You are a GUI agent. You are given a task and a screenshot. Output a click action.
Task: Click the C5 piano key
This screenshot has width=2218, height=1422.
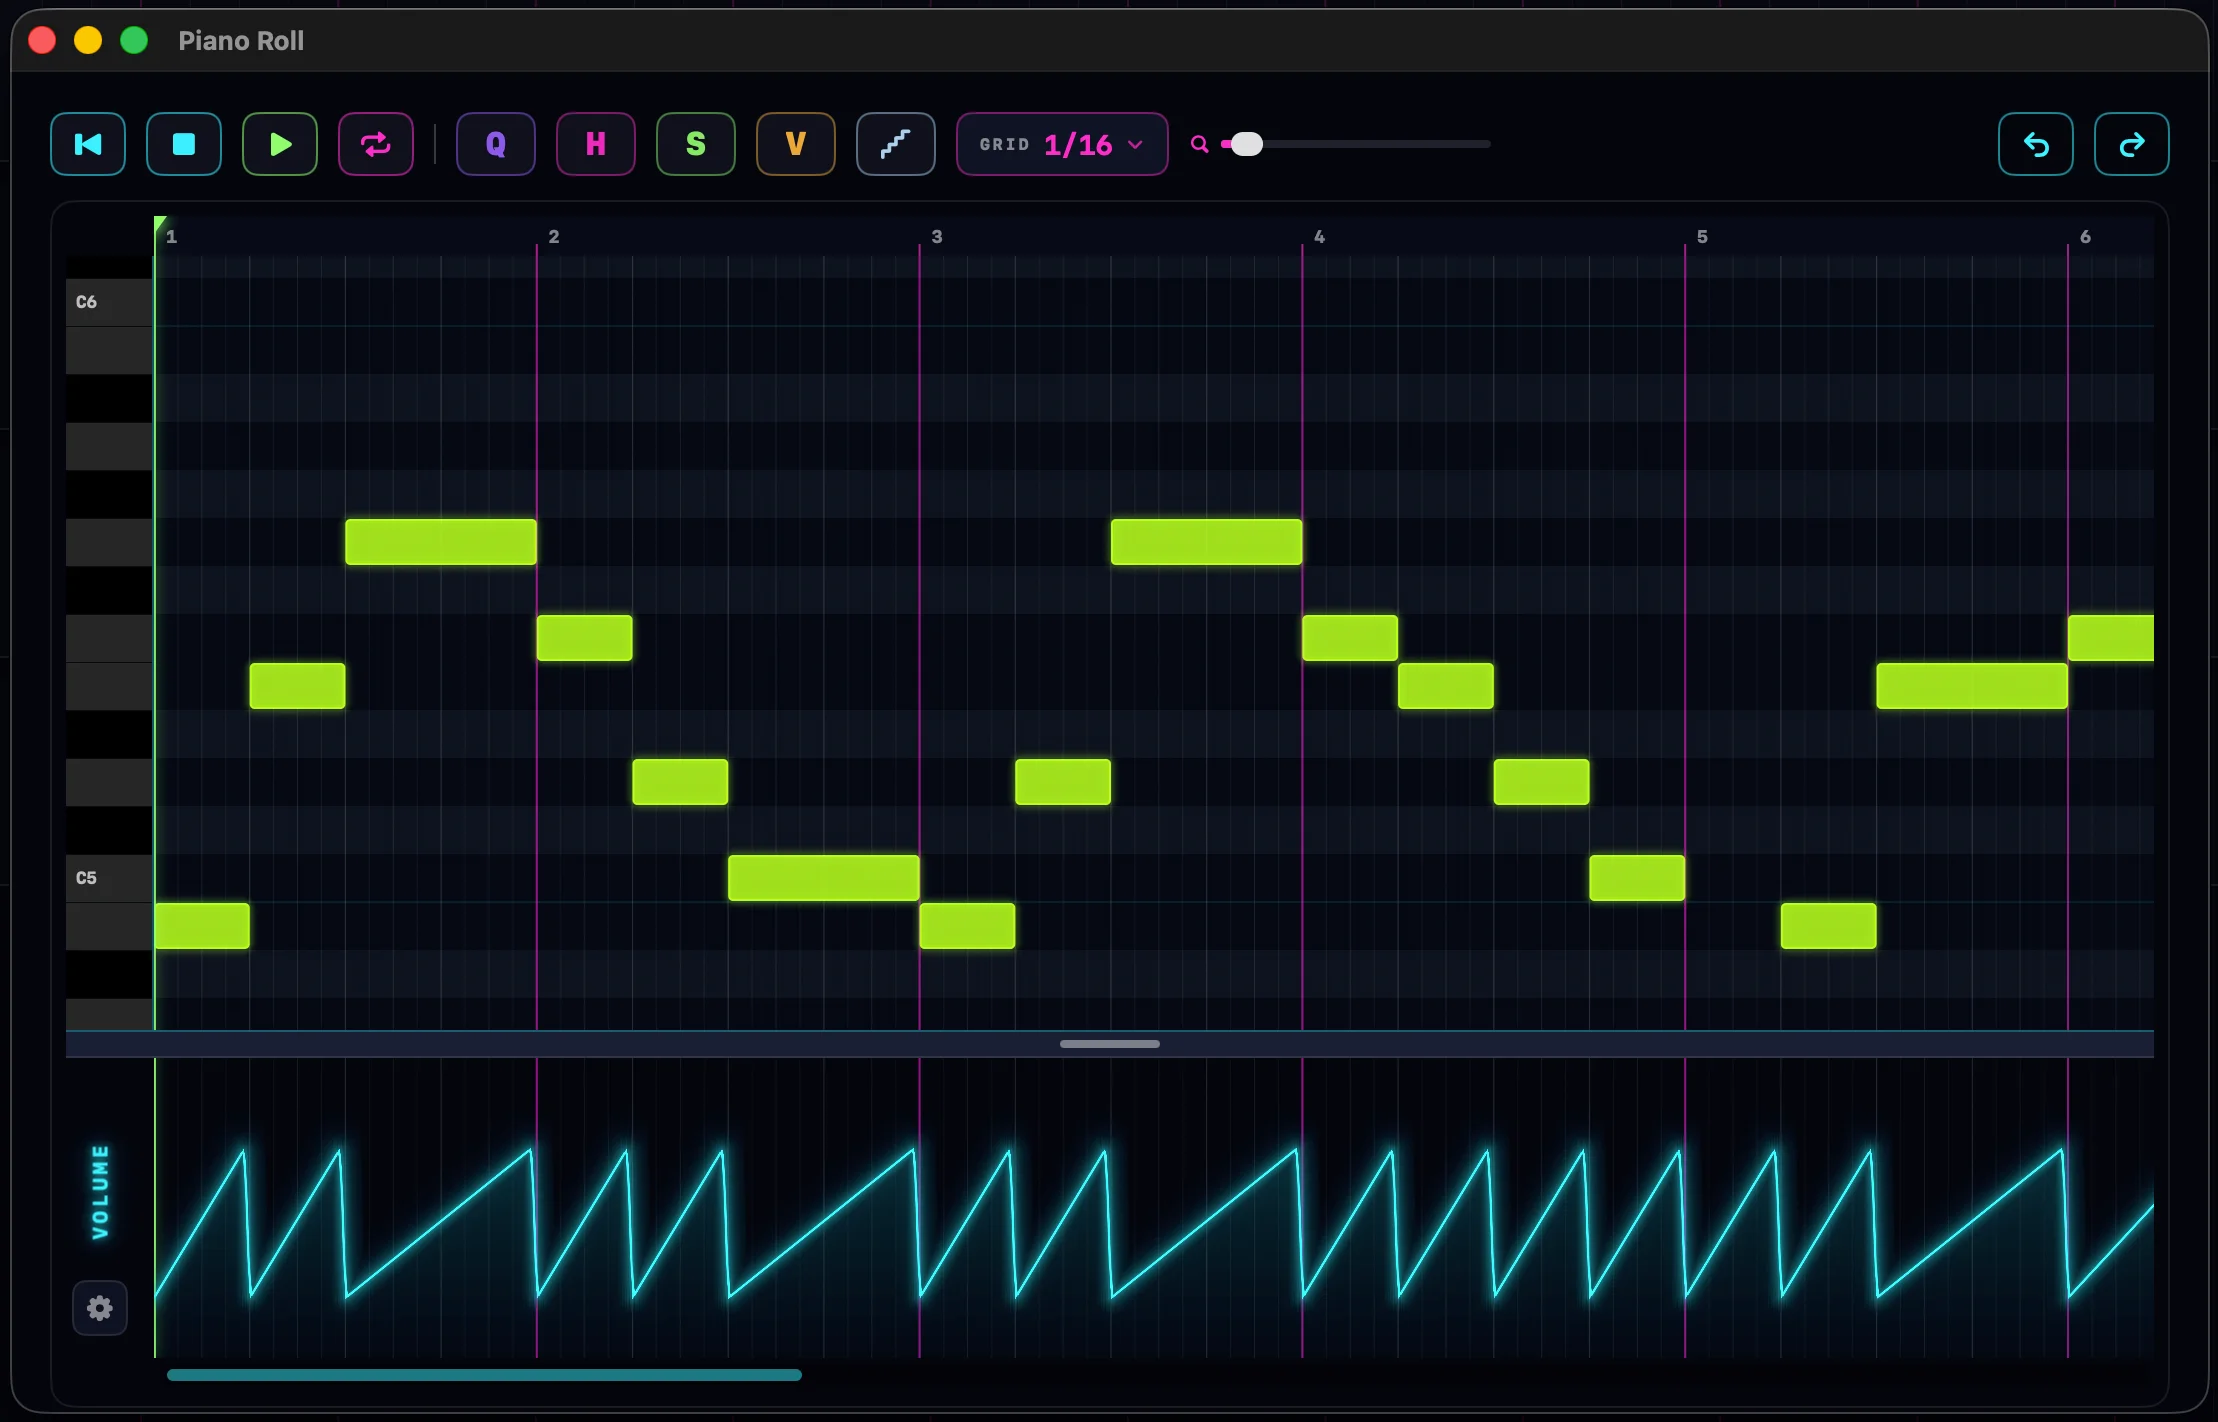click(x=109, y=878)
